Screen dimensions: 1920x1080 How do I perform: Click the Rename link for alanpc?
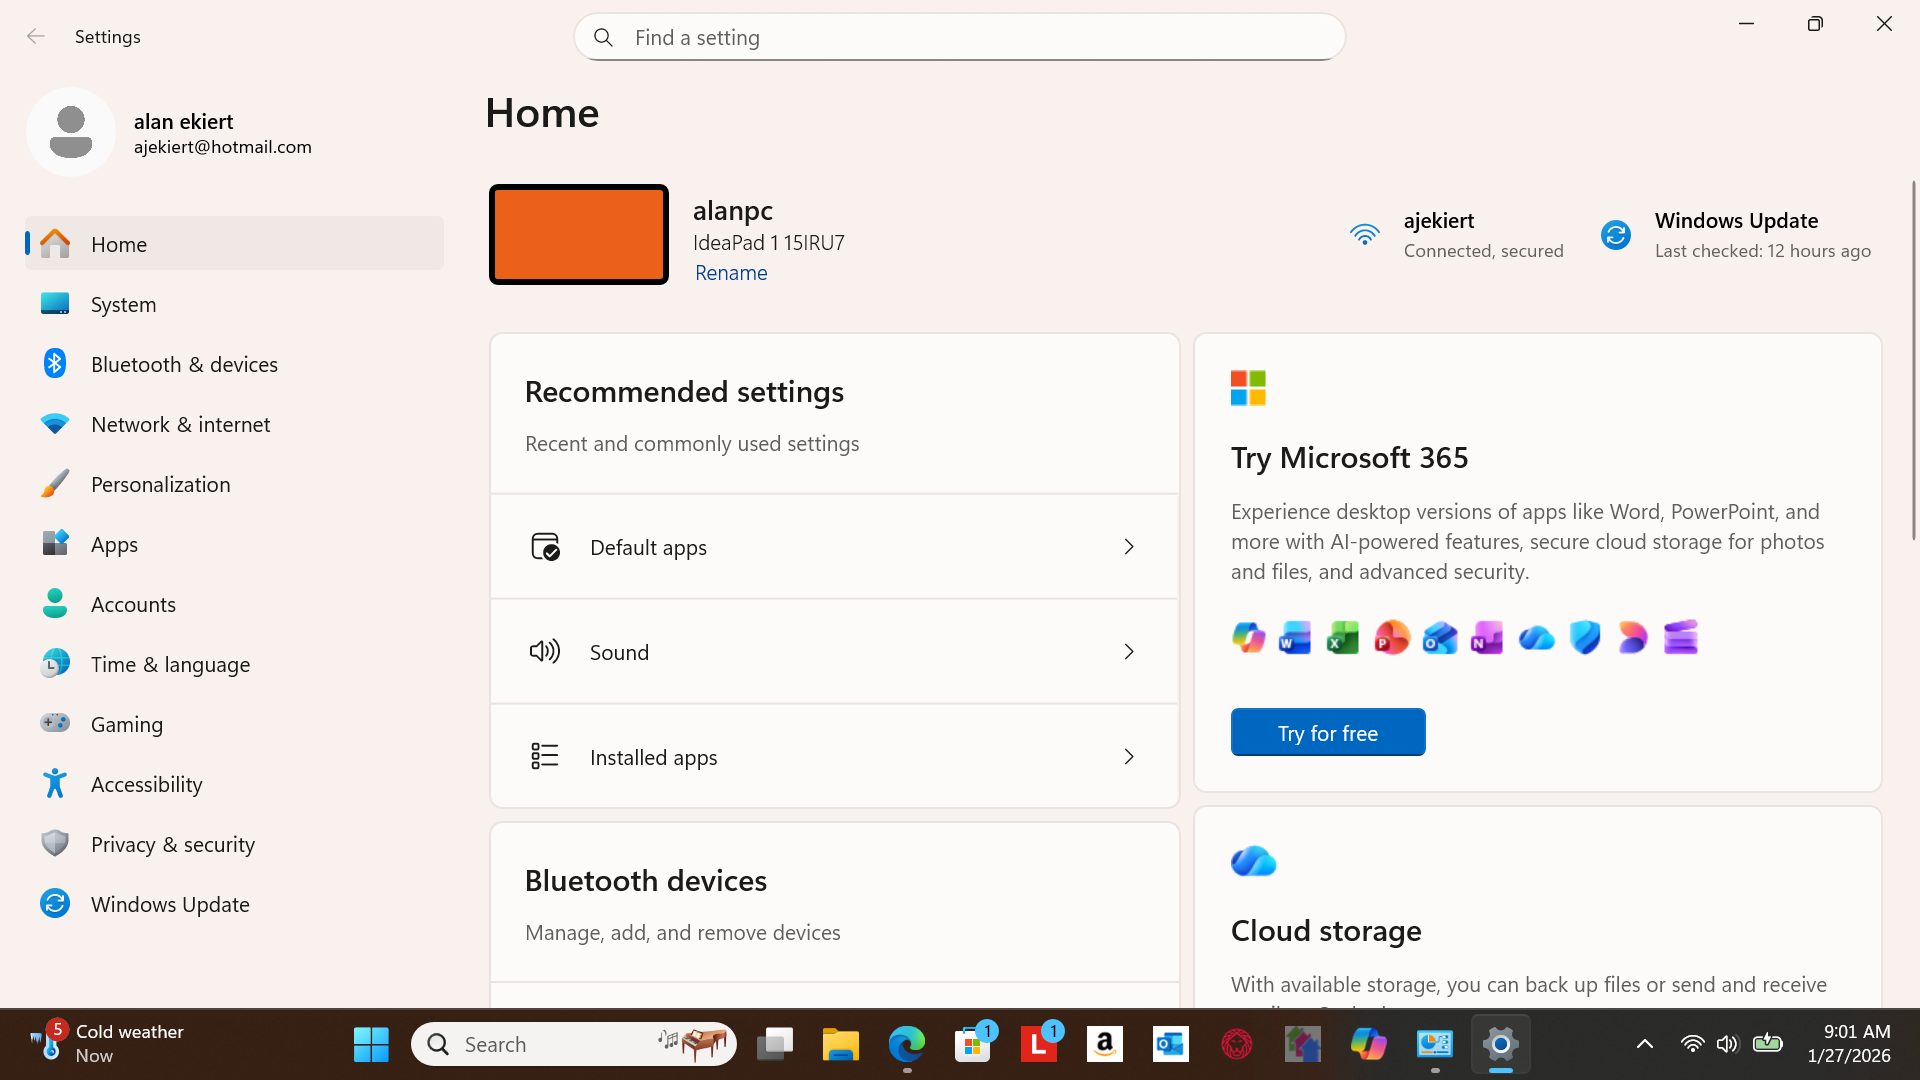[x=731, y=273]
